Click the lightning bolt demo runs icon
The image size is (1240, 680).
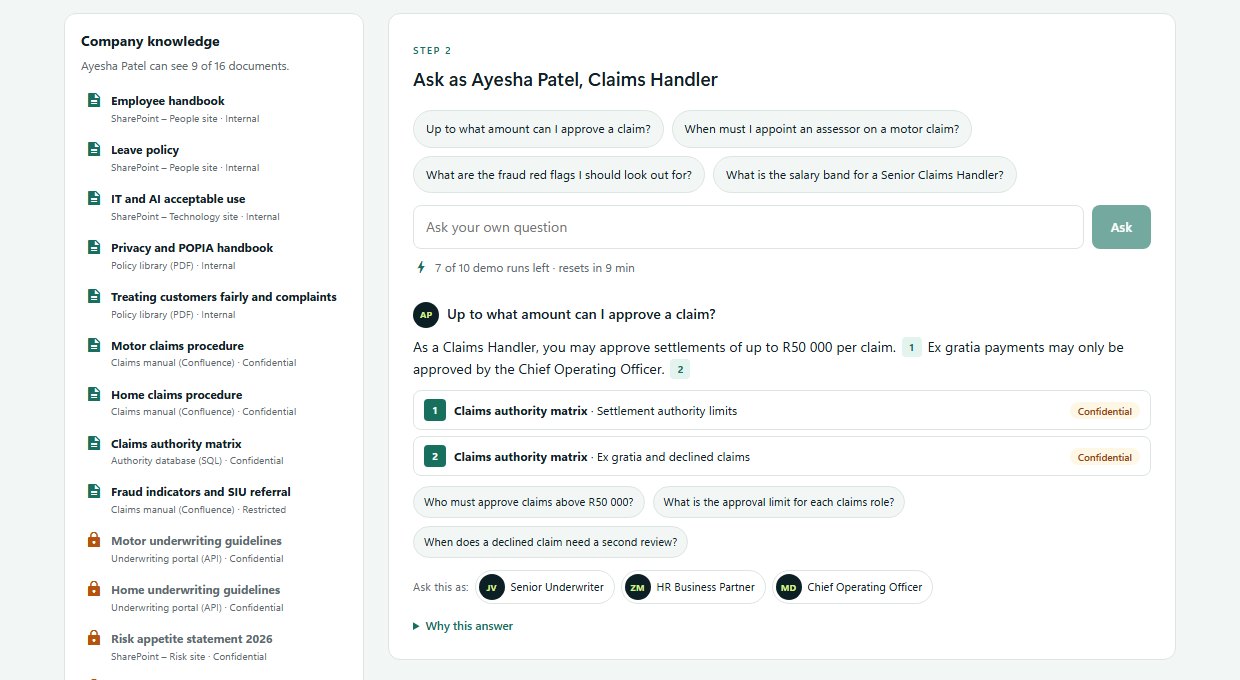click(x=421, y=268)
